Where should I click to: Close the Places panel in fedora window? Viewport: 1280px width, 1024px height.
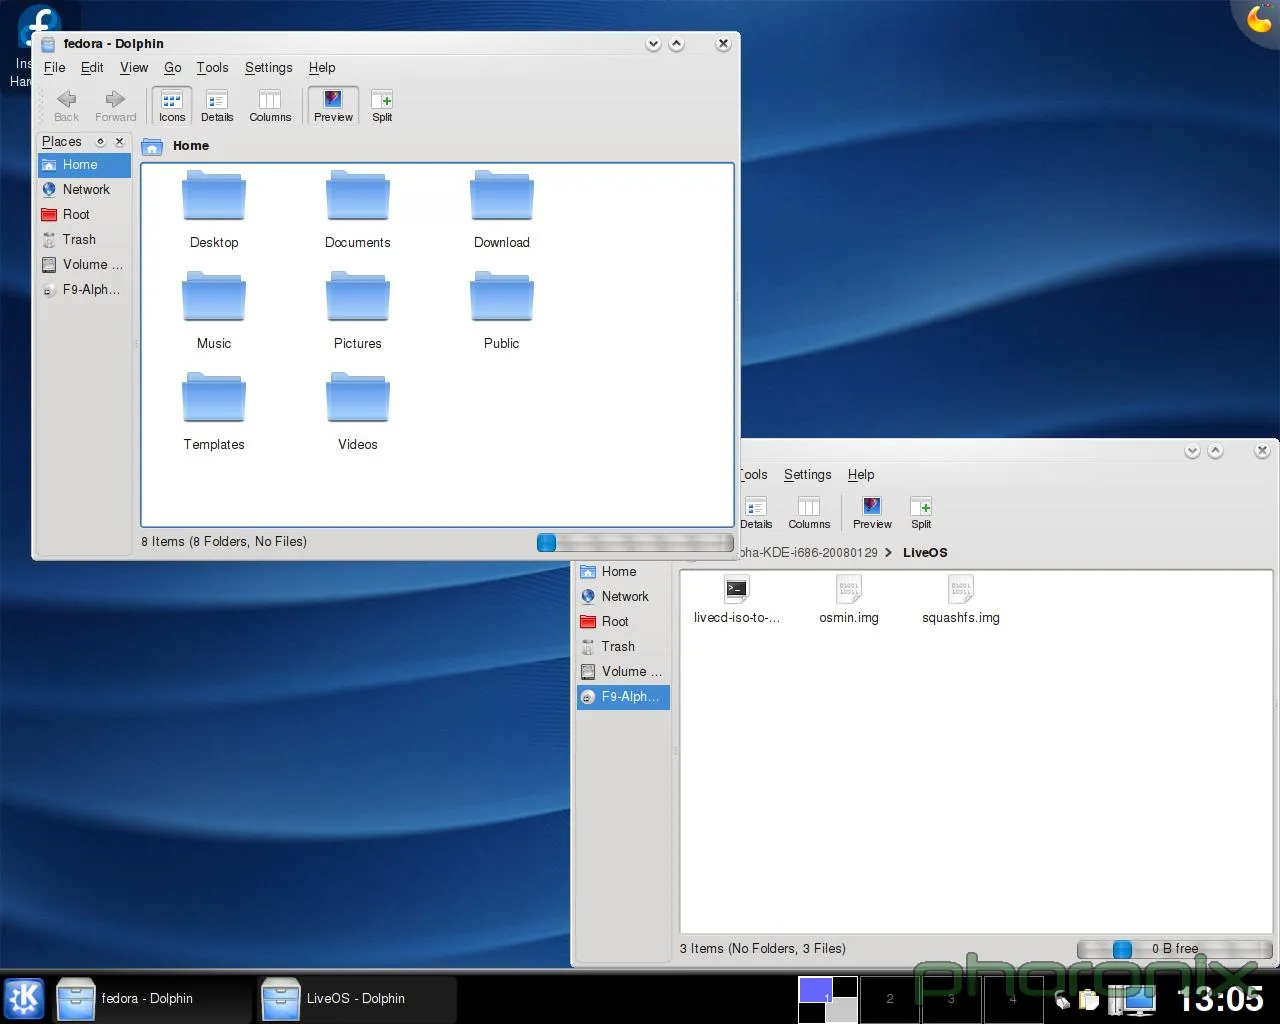[x=119, y=142]
